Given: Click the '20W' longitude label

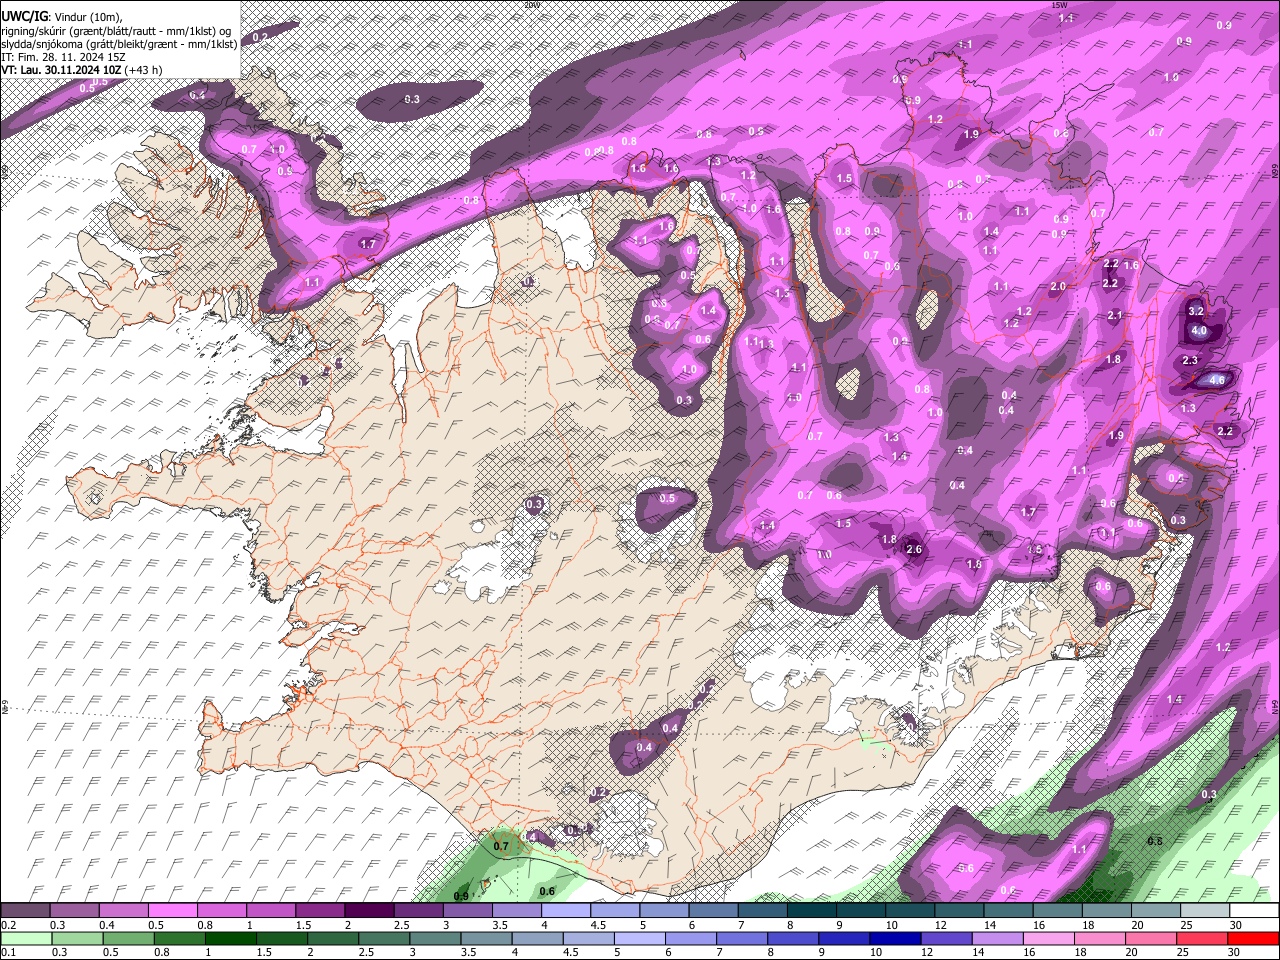Looking at the screenshot, I should [531, 5].
